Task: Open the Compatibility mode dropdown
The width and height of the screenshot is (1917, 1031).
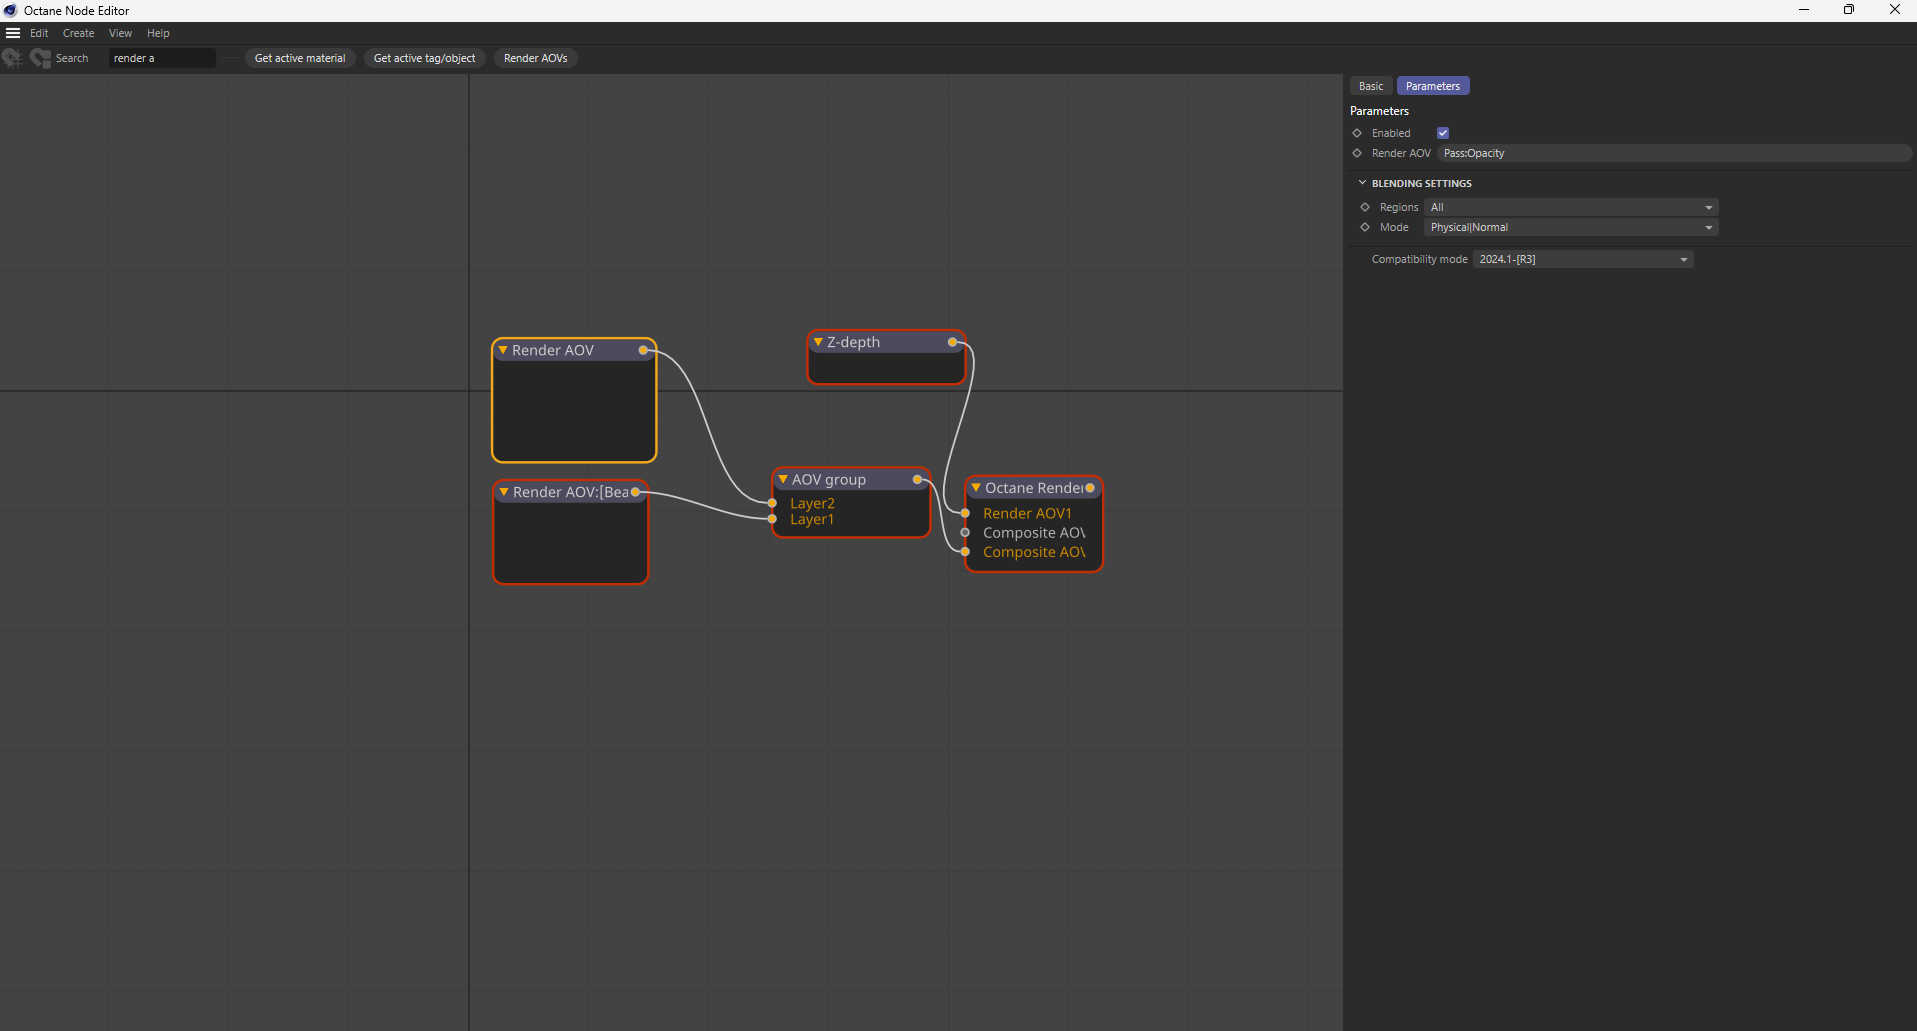Action: (1583, 259)
